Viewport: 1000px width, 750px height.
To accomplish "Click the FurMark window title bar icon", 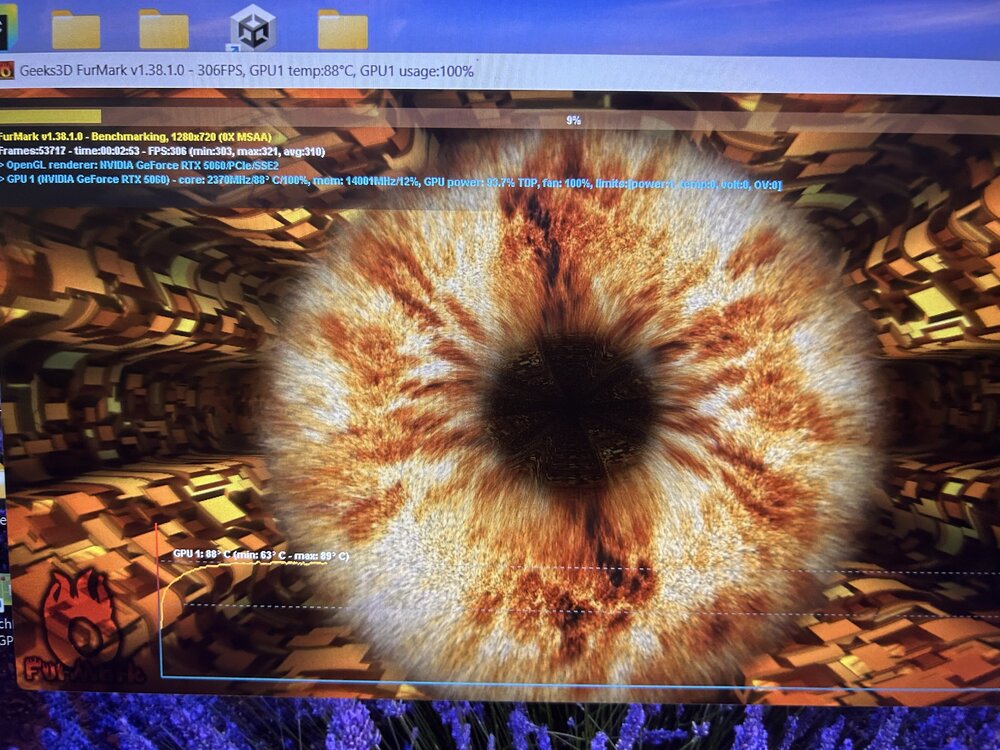I will [6, 70].
